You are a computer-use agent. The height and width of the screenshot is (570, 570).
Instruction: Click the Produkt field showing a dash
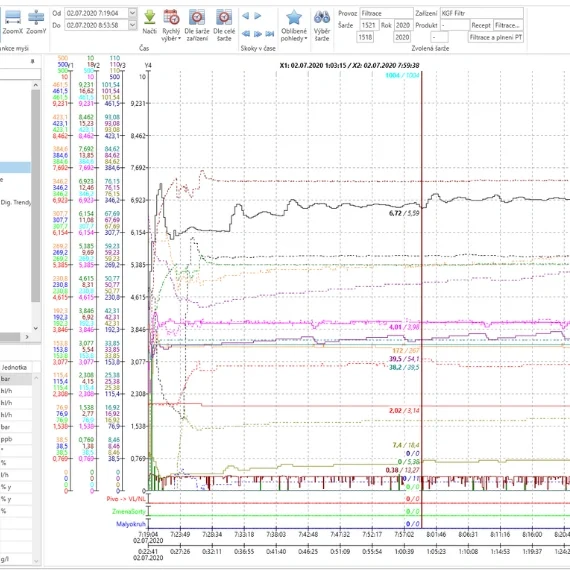click(x=455, y=25)
